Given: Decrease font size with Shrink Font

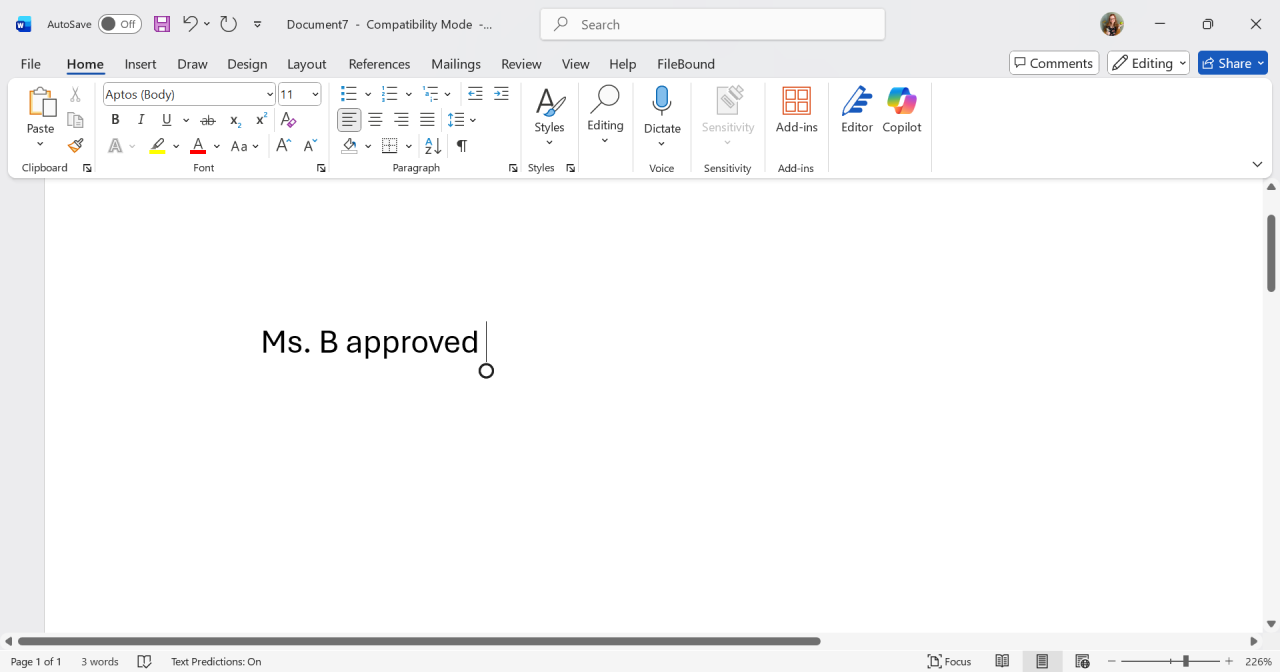Looking at the screenshot, I should (x=308, y=146).
